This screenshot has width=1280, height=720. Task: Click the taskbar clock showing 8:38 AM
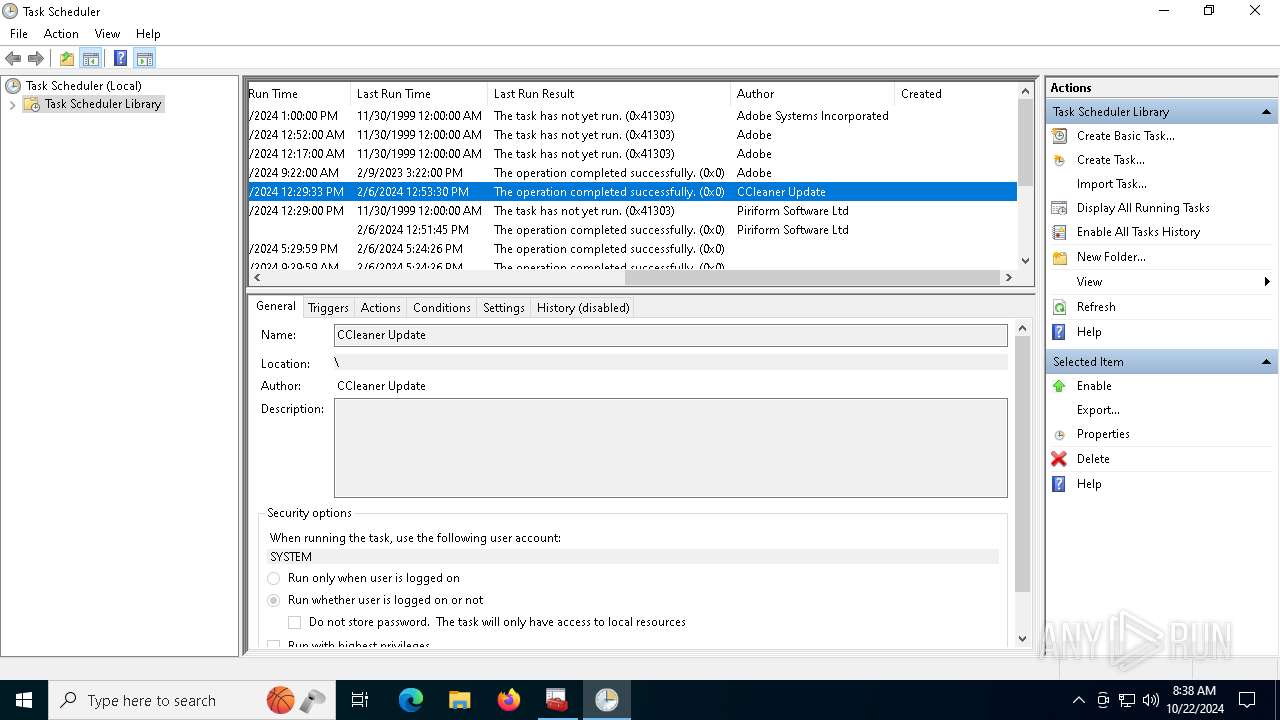pyautogui.click(x=1194, y=700)
